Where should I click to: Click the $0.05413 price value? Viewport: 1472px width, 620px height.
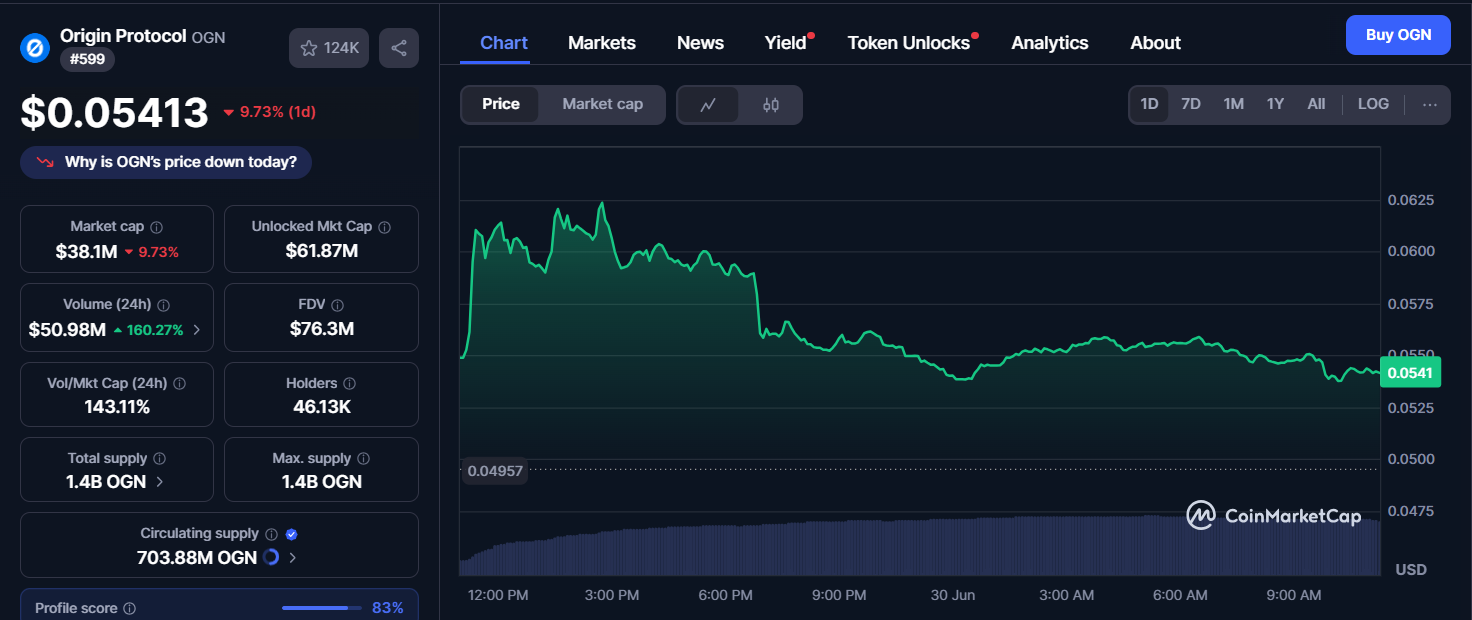(x=114, y=113)
